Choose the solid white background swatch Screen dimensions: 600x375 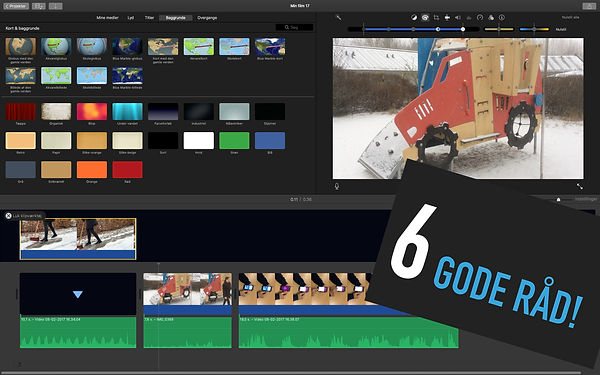(x=199, y=140)
